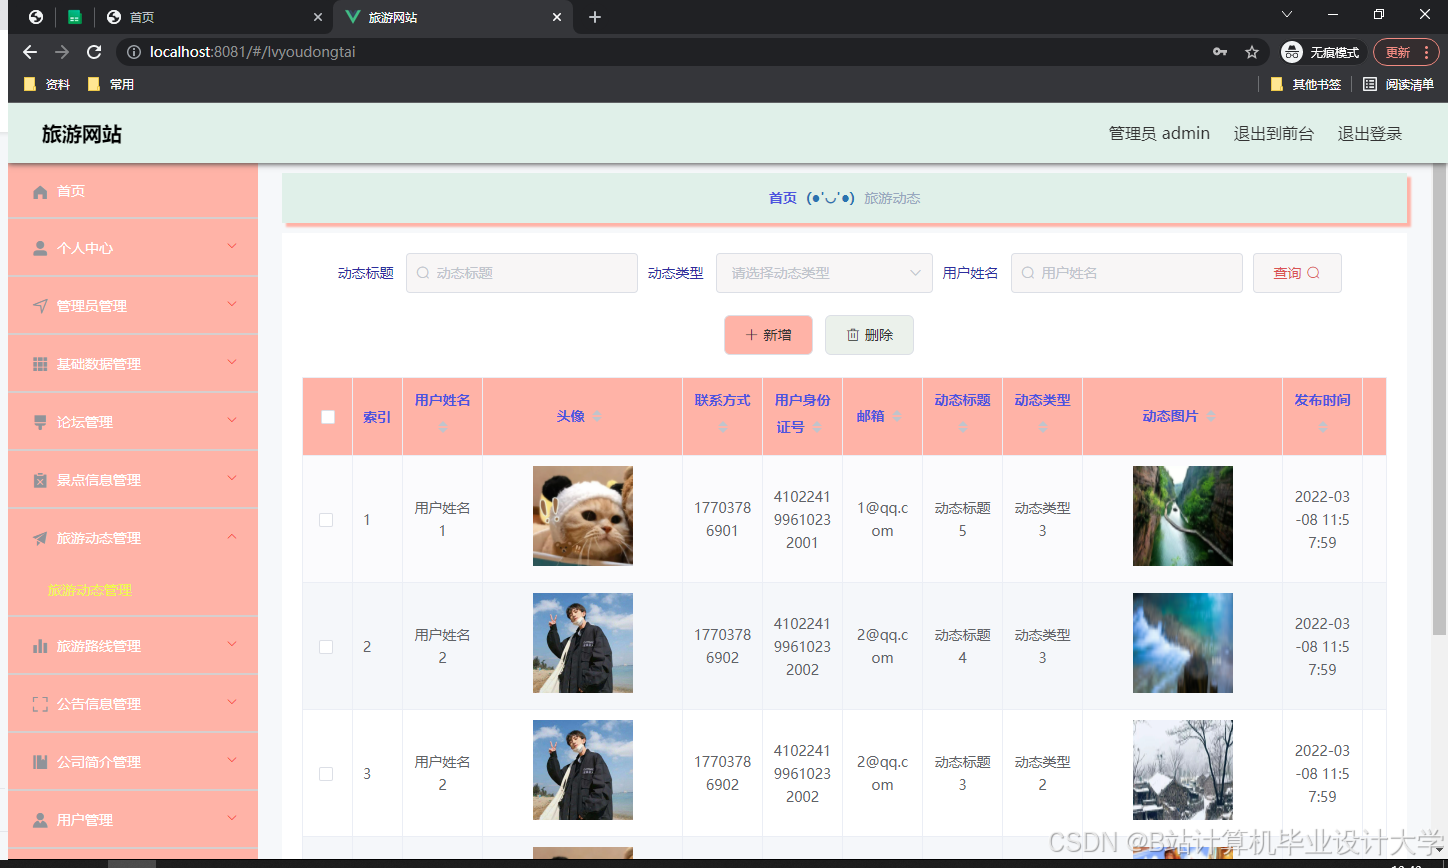The height and width of the screenshot is (868, 1448).
Task: Click the 首页 breadcrumb link
Action: click(x=782, y=198)
